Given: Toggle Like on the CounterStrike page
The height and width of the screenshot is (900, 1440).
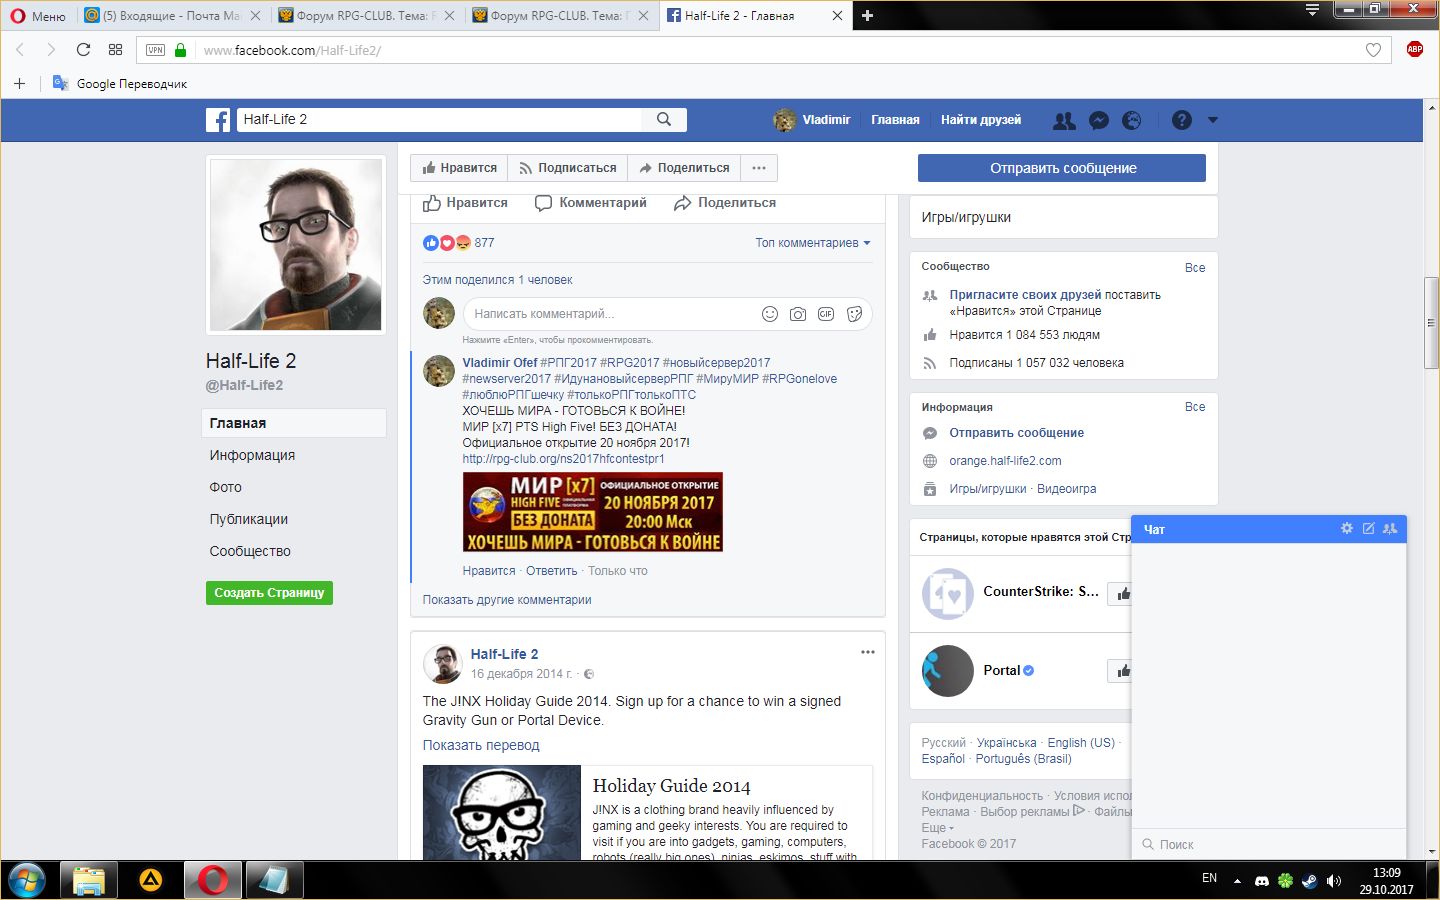Looking at the screenshot, I should click(x=1122, y=594).
